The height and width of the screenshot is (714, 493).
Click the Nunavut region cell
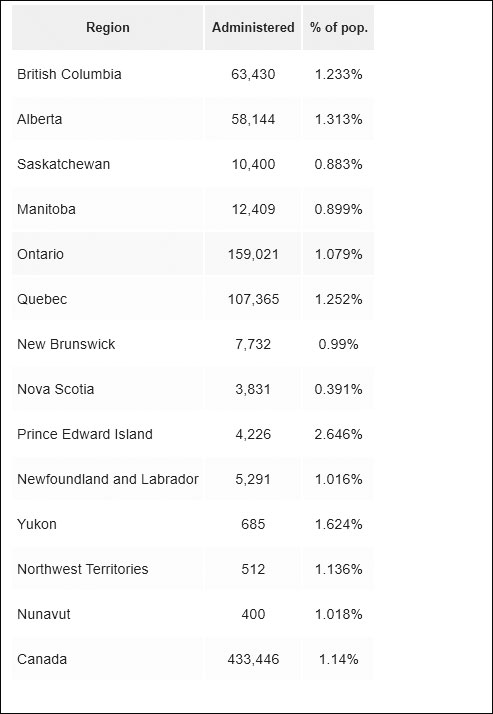(108, 614)
